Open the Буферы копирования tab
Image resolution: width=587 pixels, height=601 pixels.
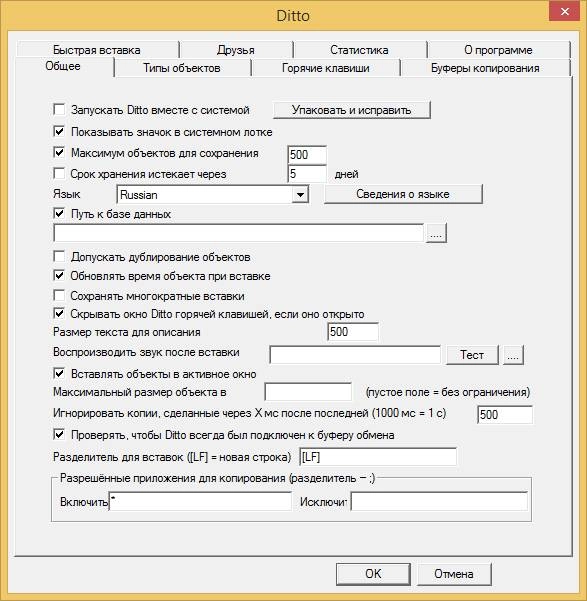(x=485, y=68)
